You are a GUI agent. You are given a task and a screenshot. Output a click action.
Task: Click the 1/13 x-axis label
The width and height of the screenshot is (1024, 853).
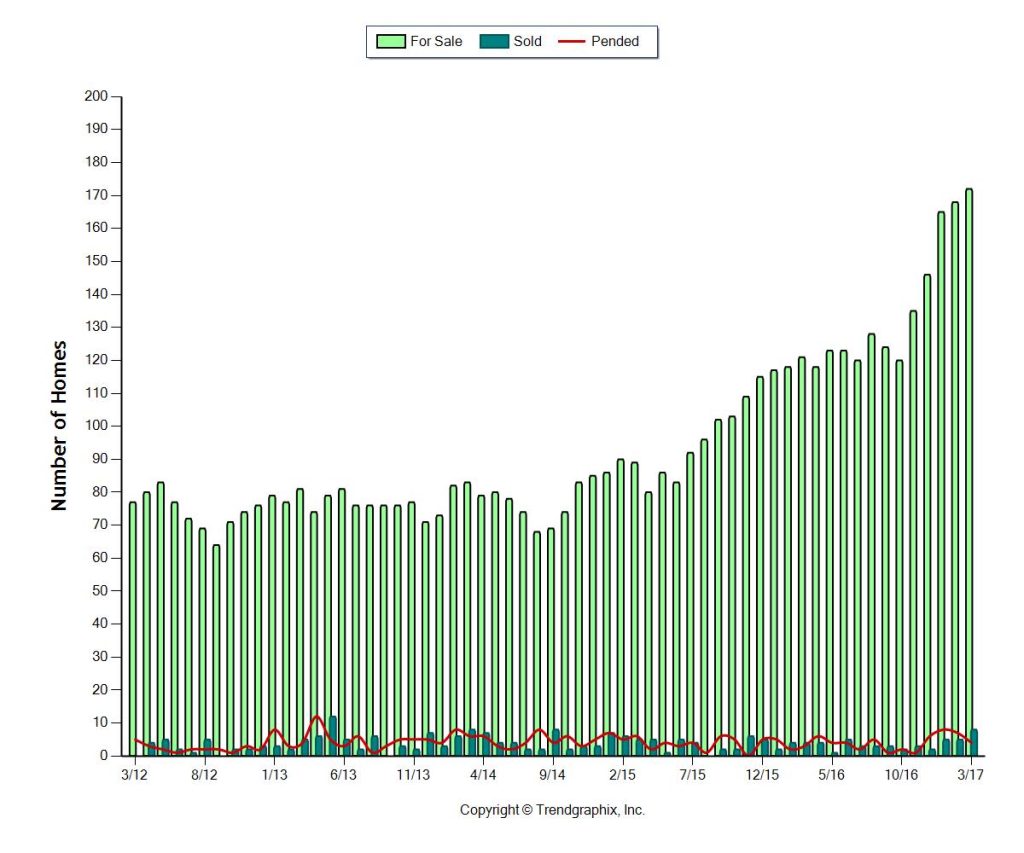coord(274,775)
